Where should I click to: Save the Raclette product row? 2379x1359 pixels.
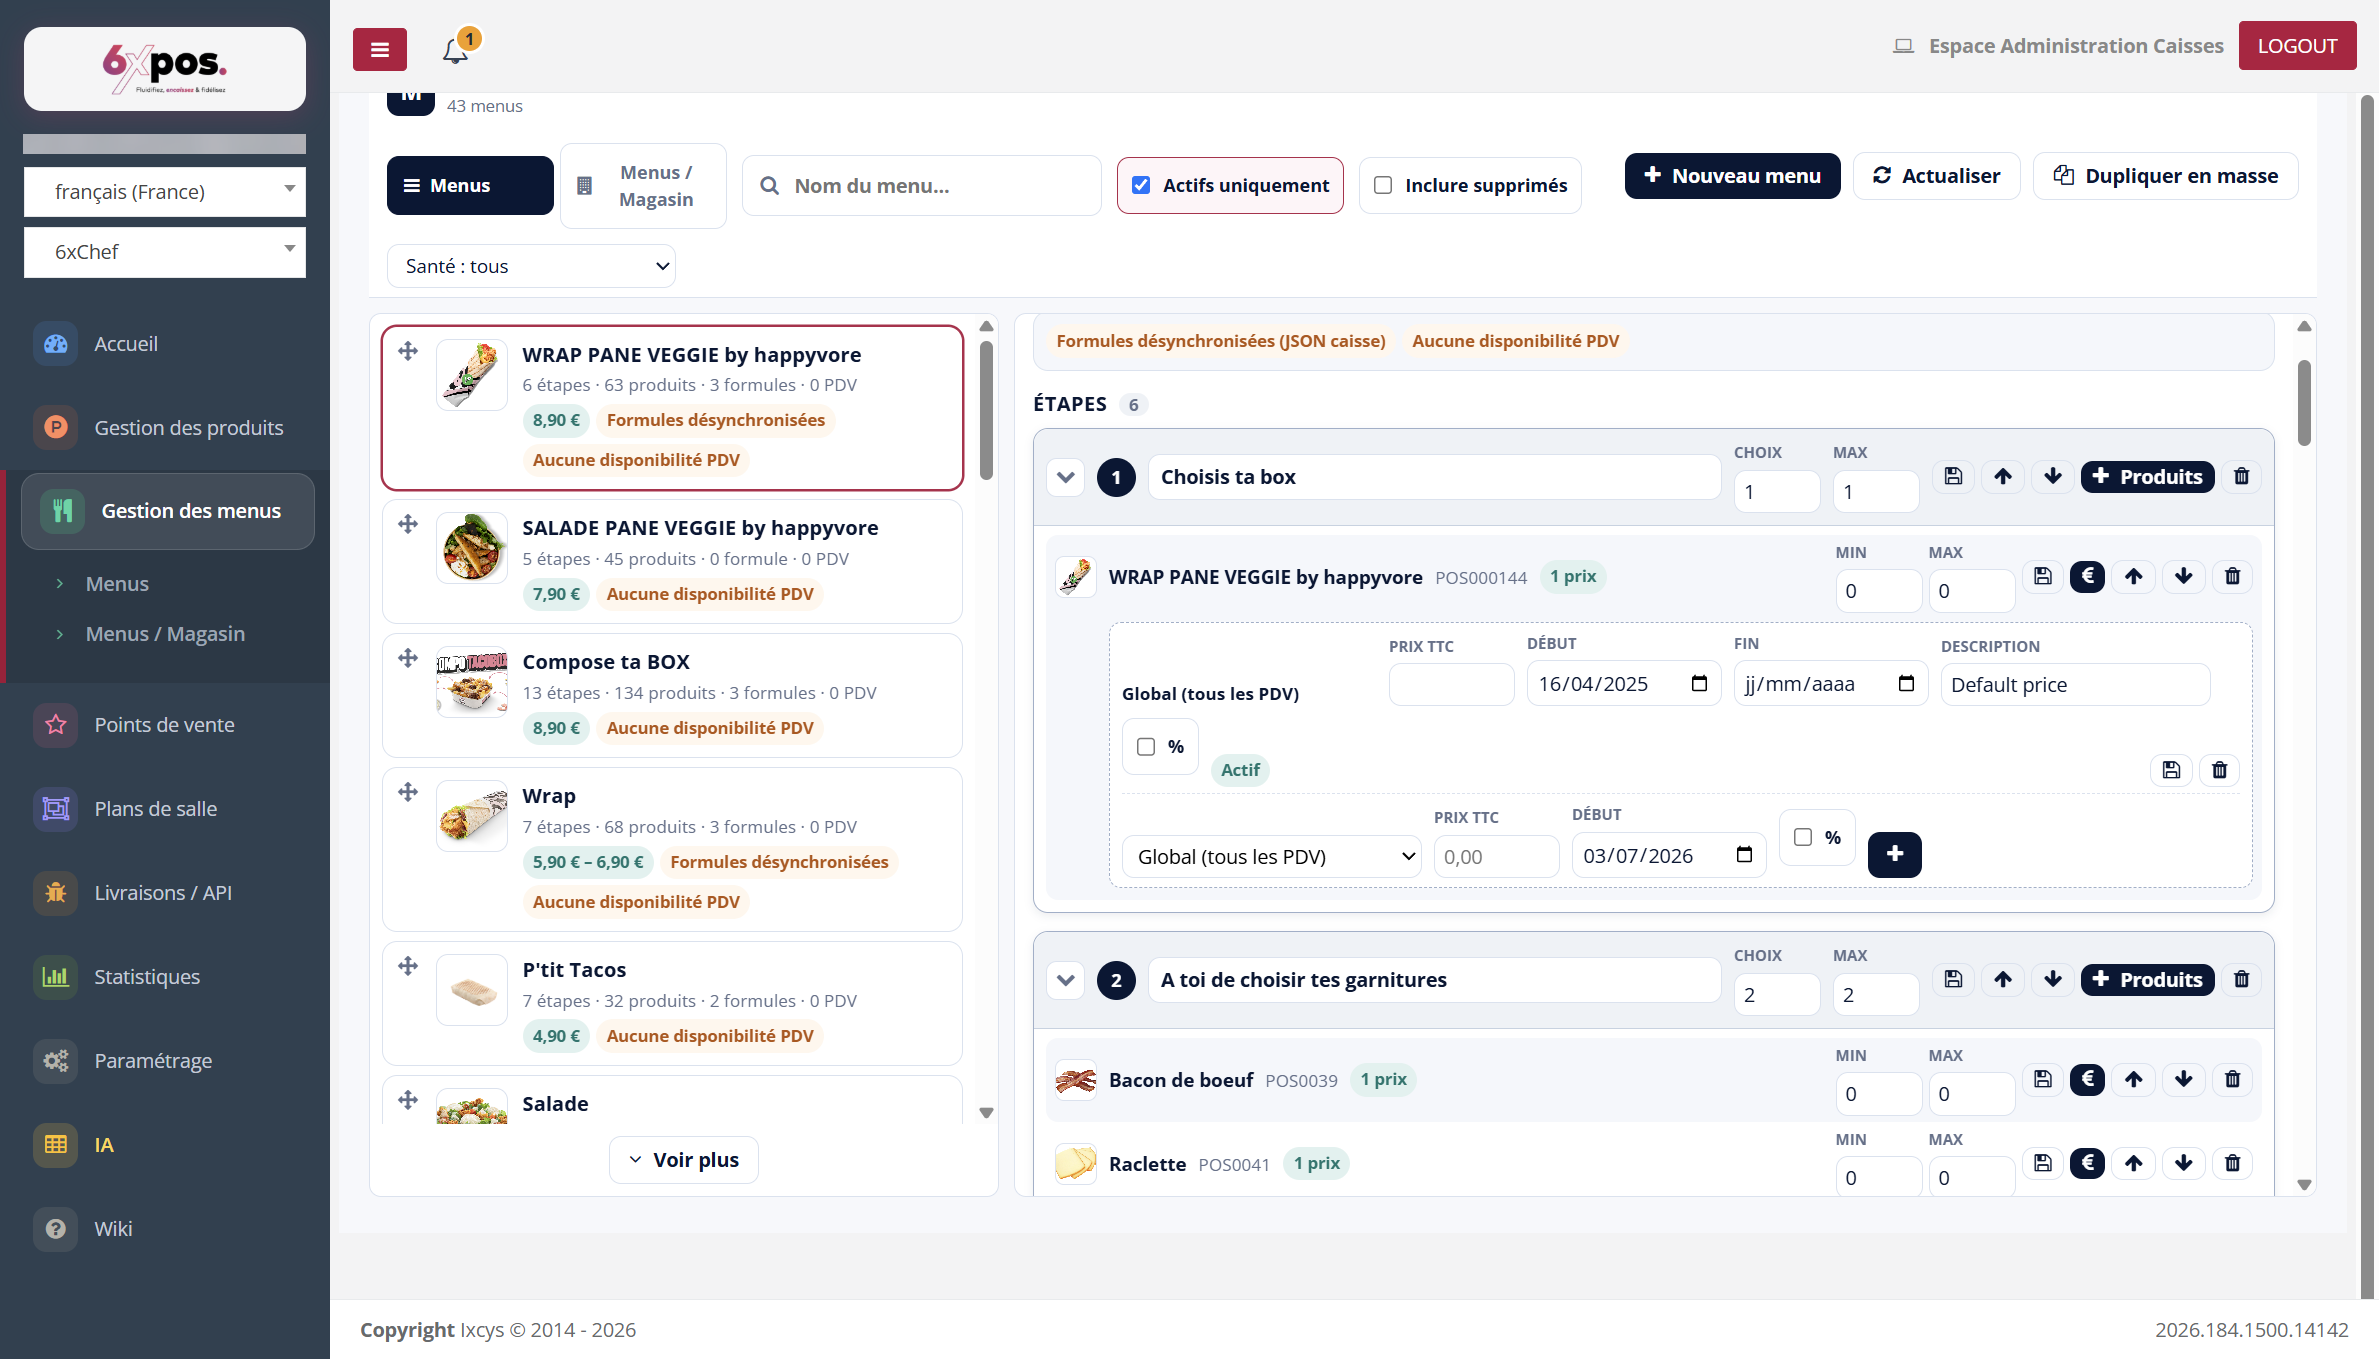coord(2043,1163)
